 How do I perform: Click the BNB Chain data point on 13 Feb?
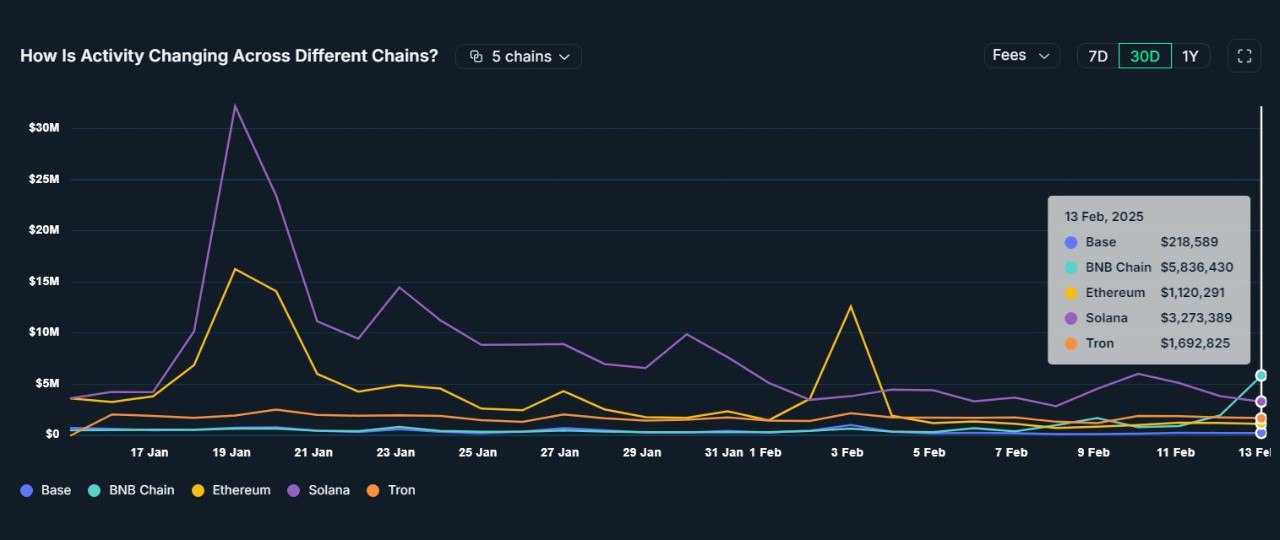1261,375
